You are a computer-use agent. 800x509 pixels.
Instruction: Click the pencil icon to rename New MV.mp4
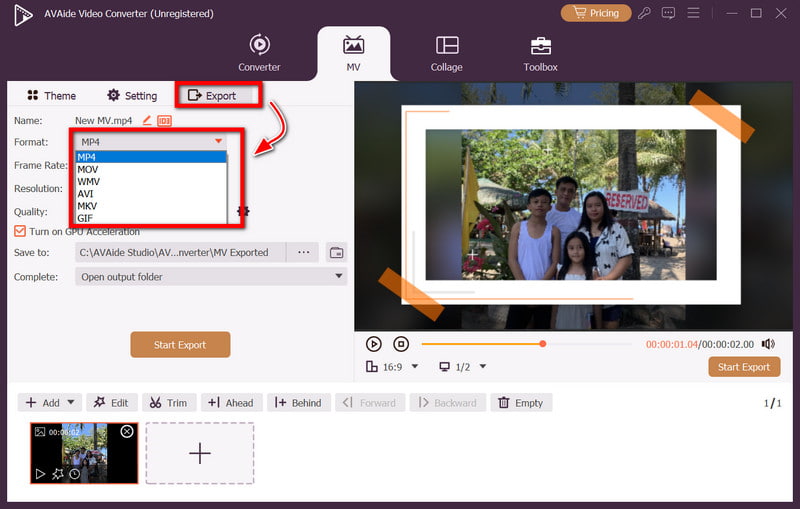[147, 121]
